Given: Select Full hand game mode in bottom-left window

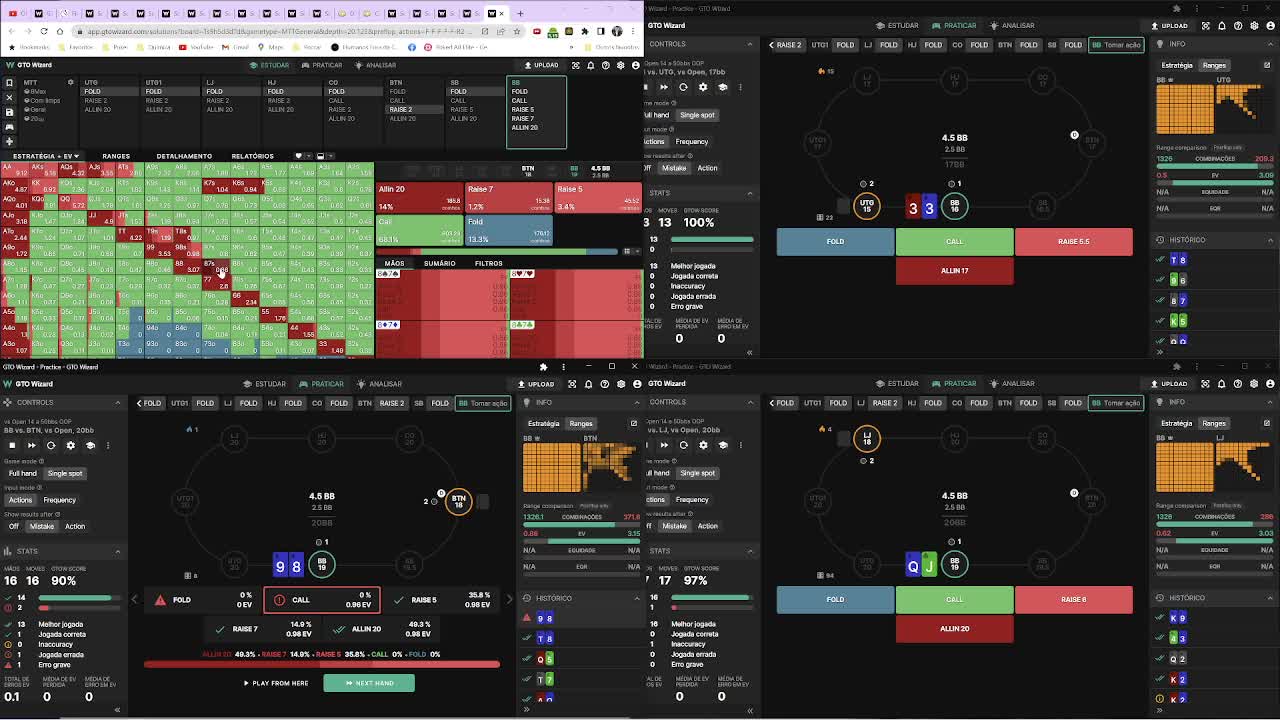Looking at the screenshot, I should pos(22,473).
